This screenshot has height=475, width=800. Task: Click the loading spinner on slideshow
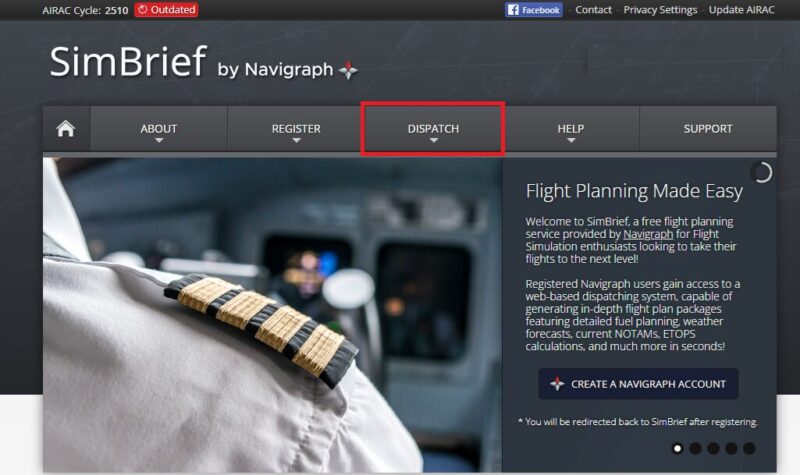pos(761,172)
